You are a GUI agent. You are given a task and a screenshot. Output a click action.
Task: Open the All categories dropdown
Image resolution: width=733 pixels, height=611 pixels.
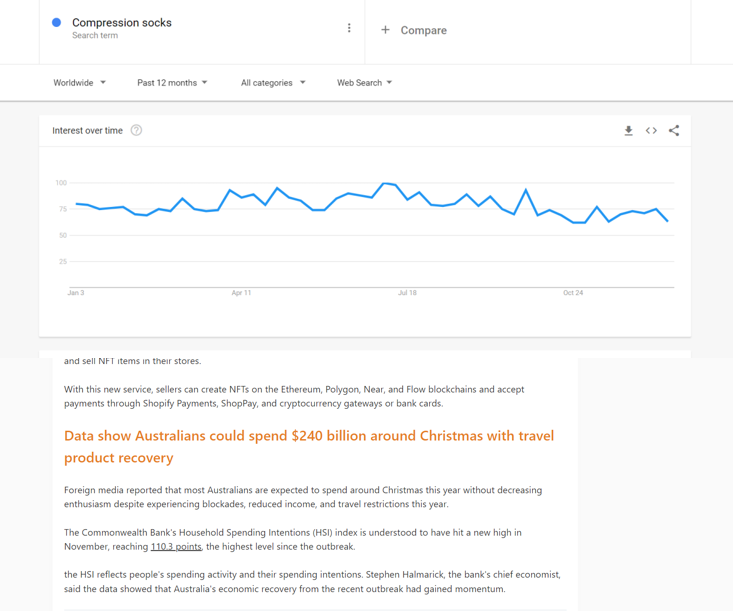tap(273, 83)
